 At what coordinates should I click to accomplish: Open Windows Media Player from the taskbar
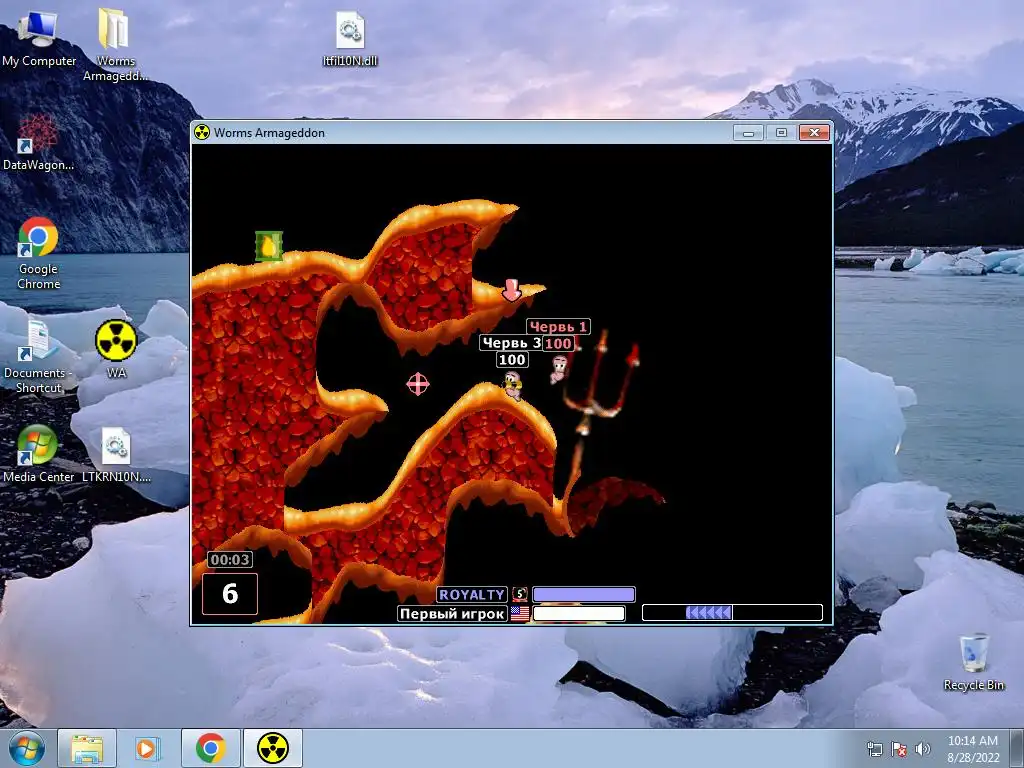tap(147, 748)
